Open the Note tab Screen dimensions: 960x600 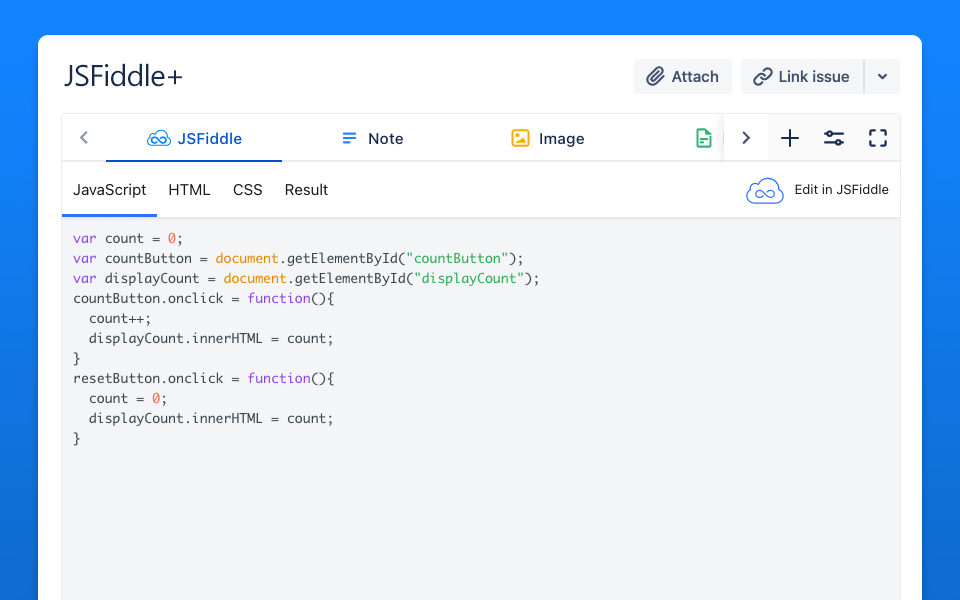(372, 139)
